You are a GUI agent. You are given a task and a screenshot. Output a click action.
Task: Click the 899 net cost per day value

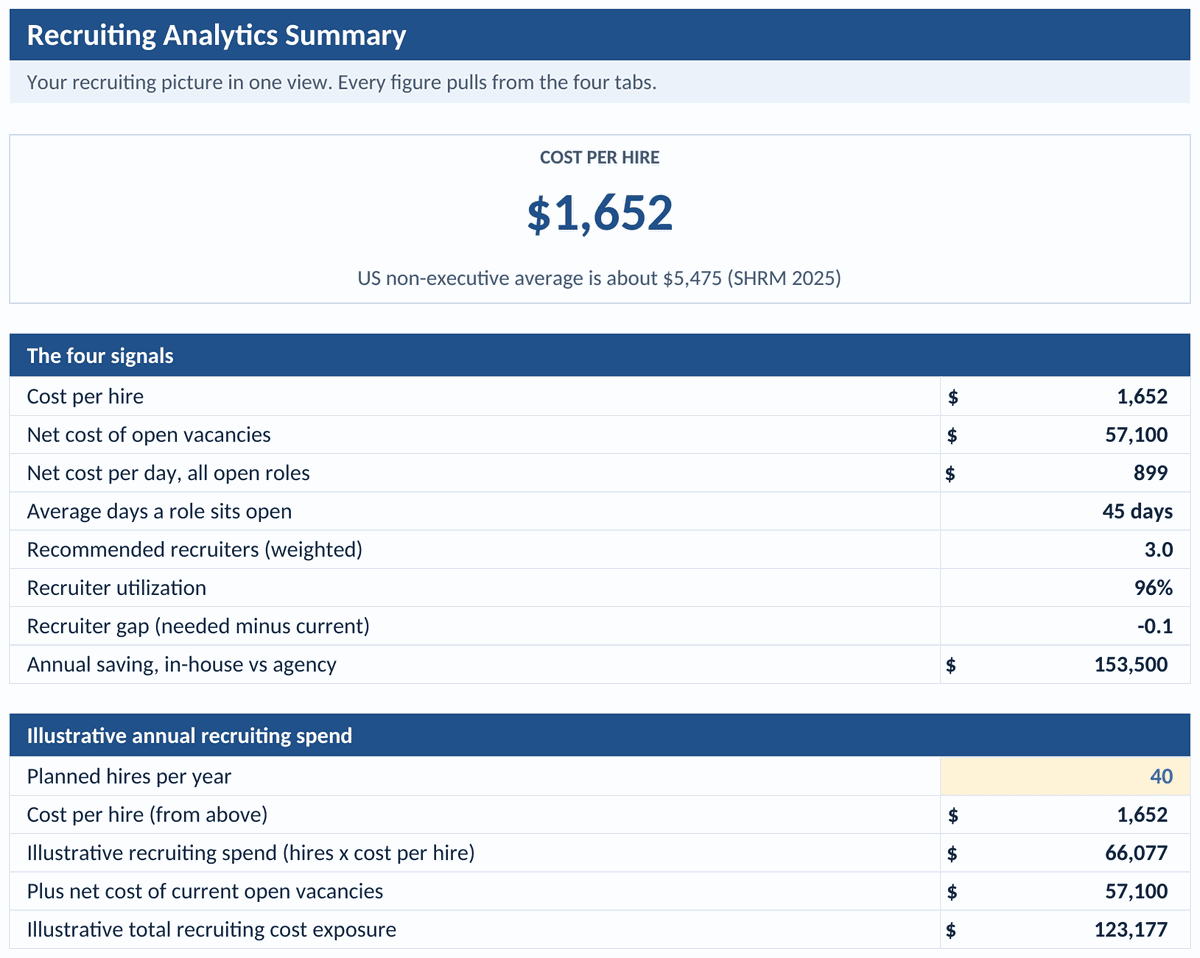click(x=1150, y=473)
